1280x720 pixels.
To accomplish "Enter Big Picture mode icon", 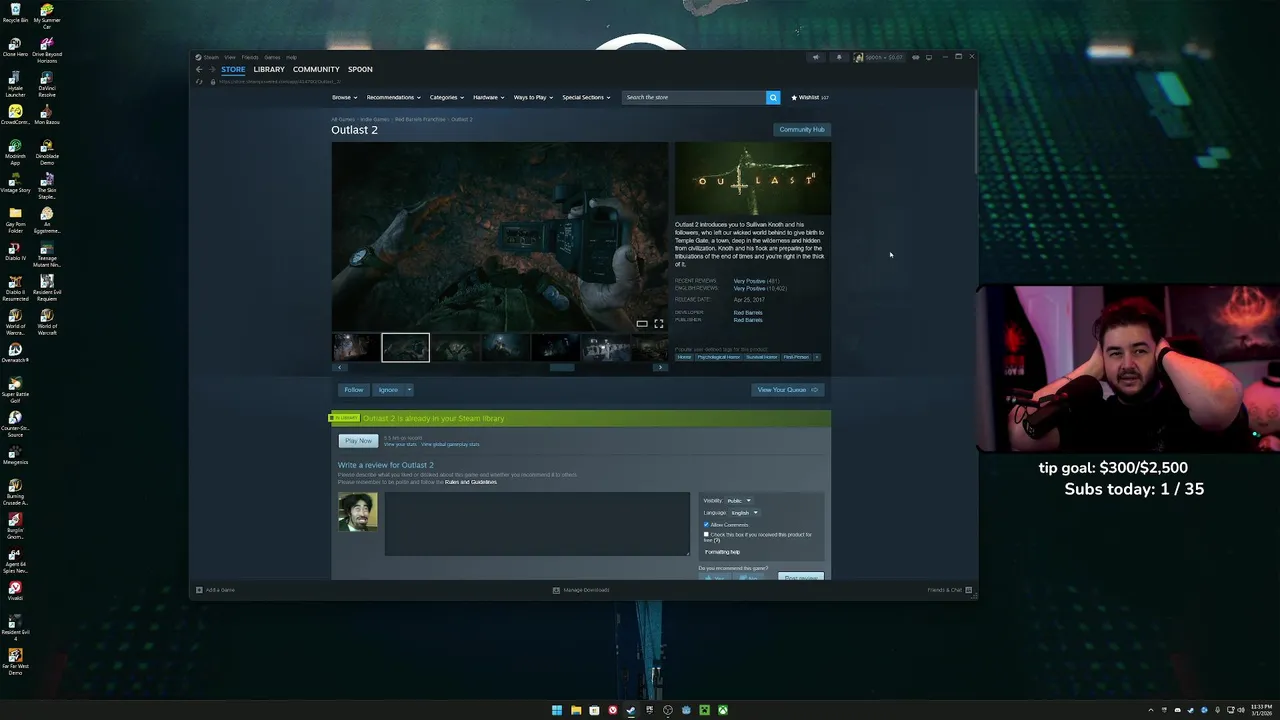I will point(929,57).
